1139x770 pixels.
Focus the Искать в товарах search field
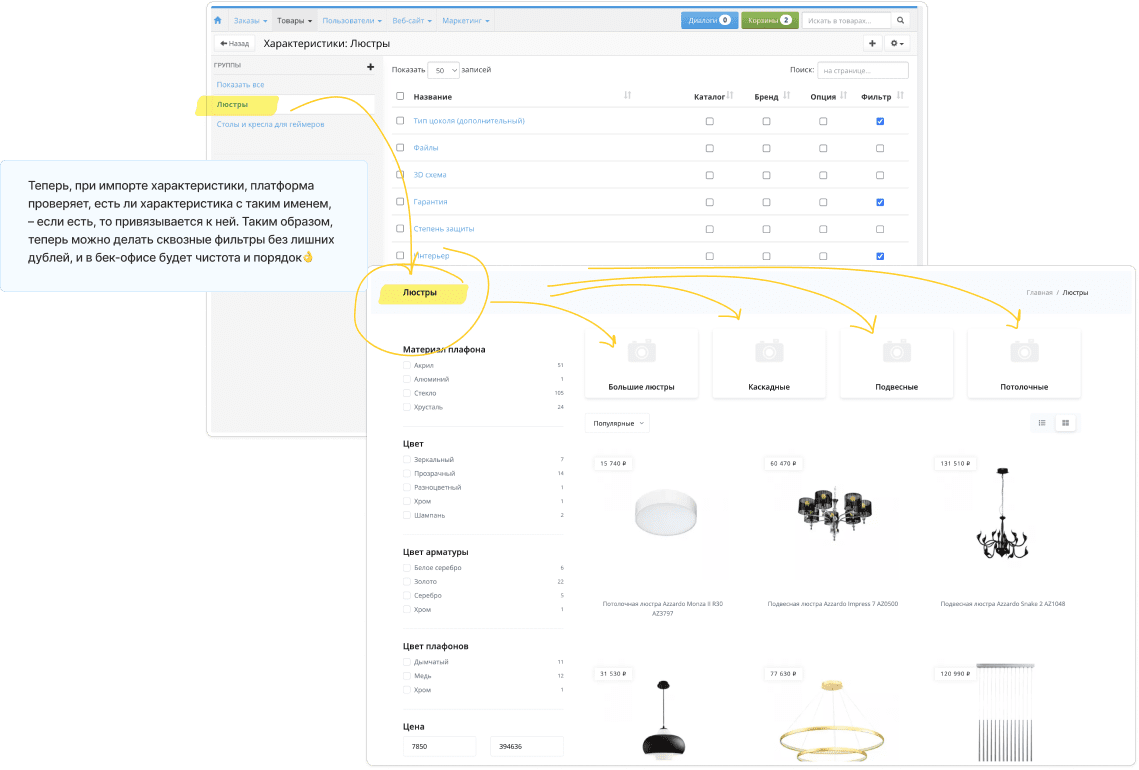pyautogui.click(x=846, y=20)
